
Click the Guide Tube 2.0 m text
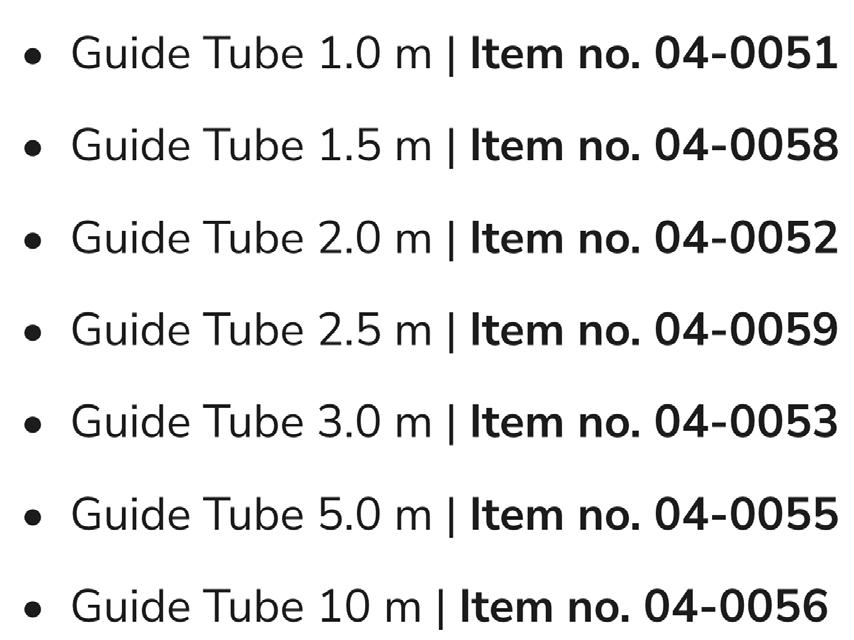pos(251,238)
